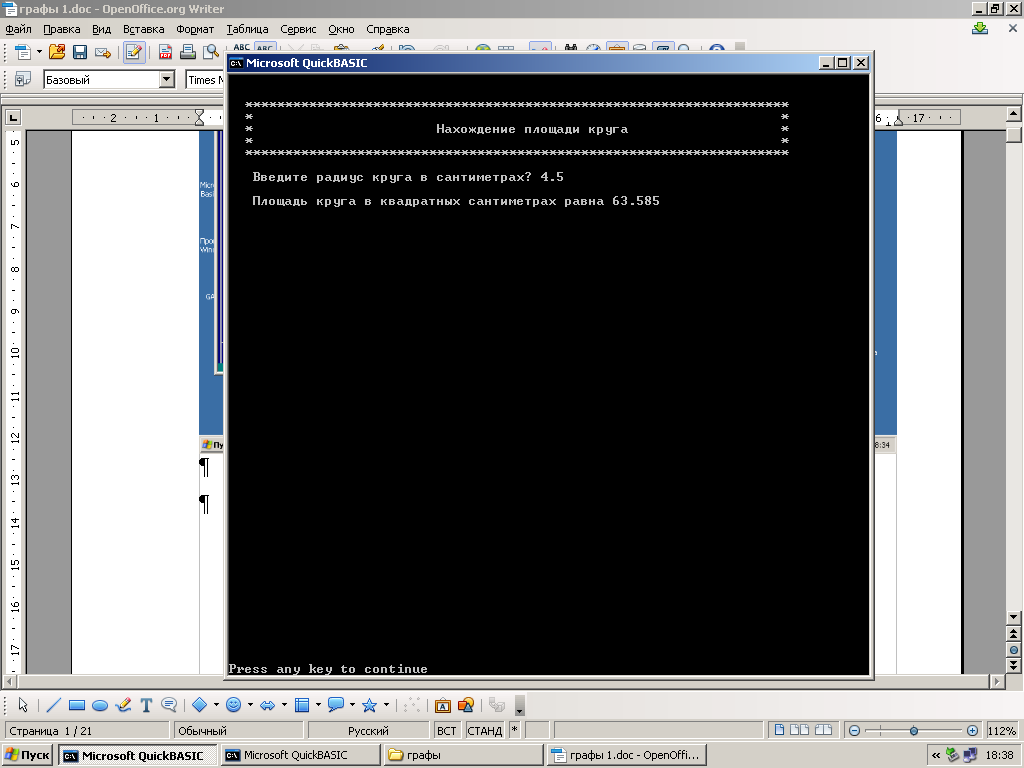
Task: Expand the Symbol Shapes dropdown arrow
Action: point(250,705)
